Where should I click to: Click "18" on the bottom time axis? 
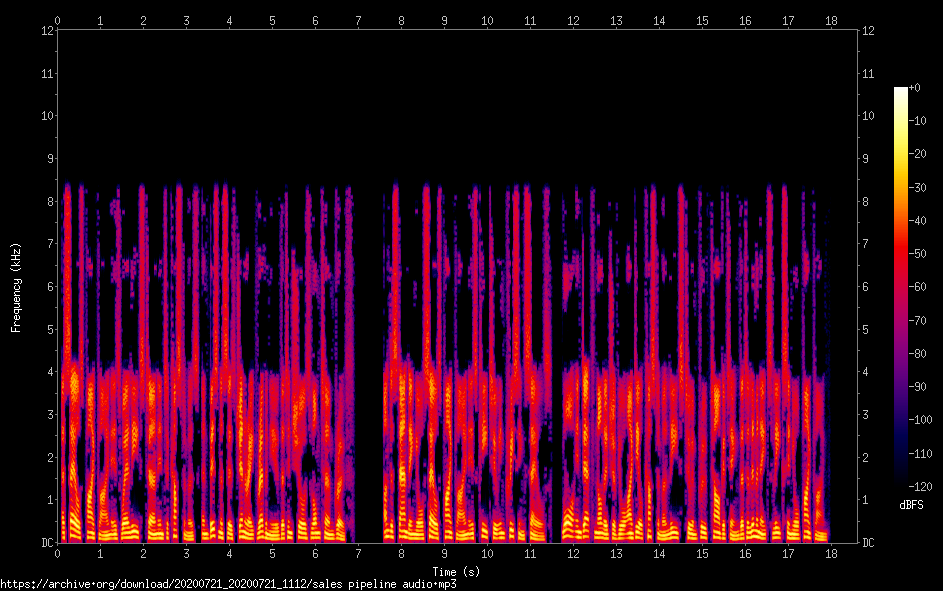coord(831,554)
